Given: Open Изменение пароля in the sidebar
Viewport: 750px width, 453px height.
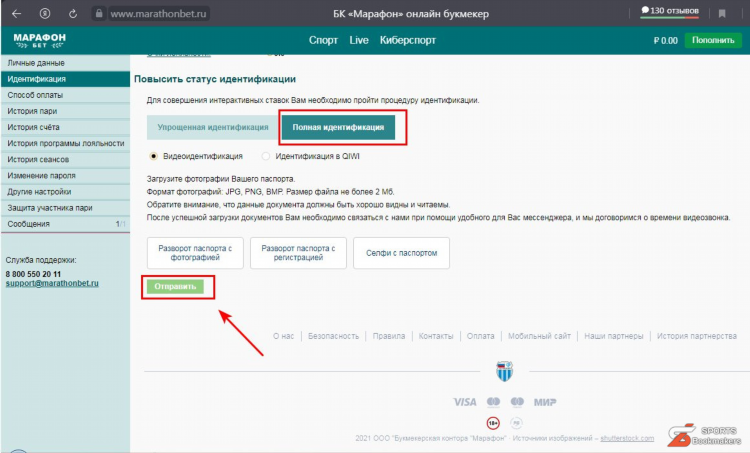Looking at the screenshot, I should point(65,176).
